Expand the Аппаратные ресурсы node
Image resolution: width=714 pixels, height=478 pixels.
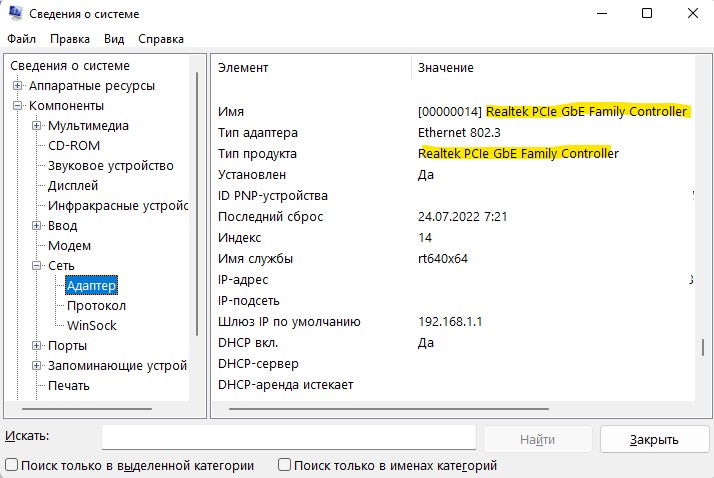coord(17,86)
